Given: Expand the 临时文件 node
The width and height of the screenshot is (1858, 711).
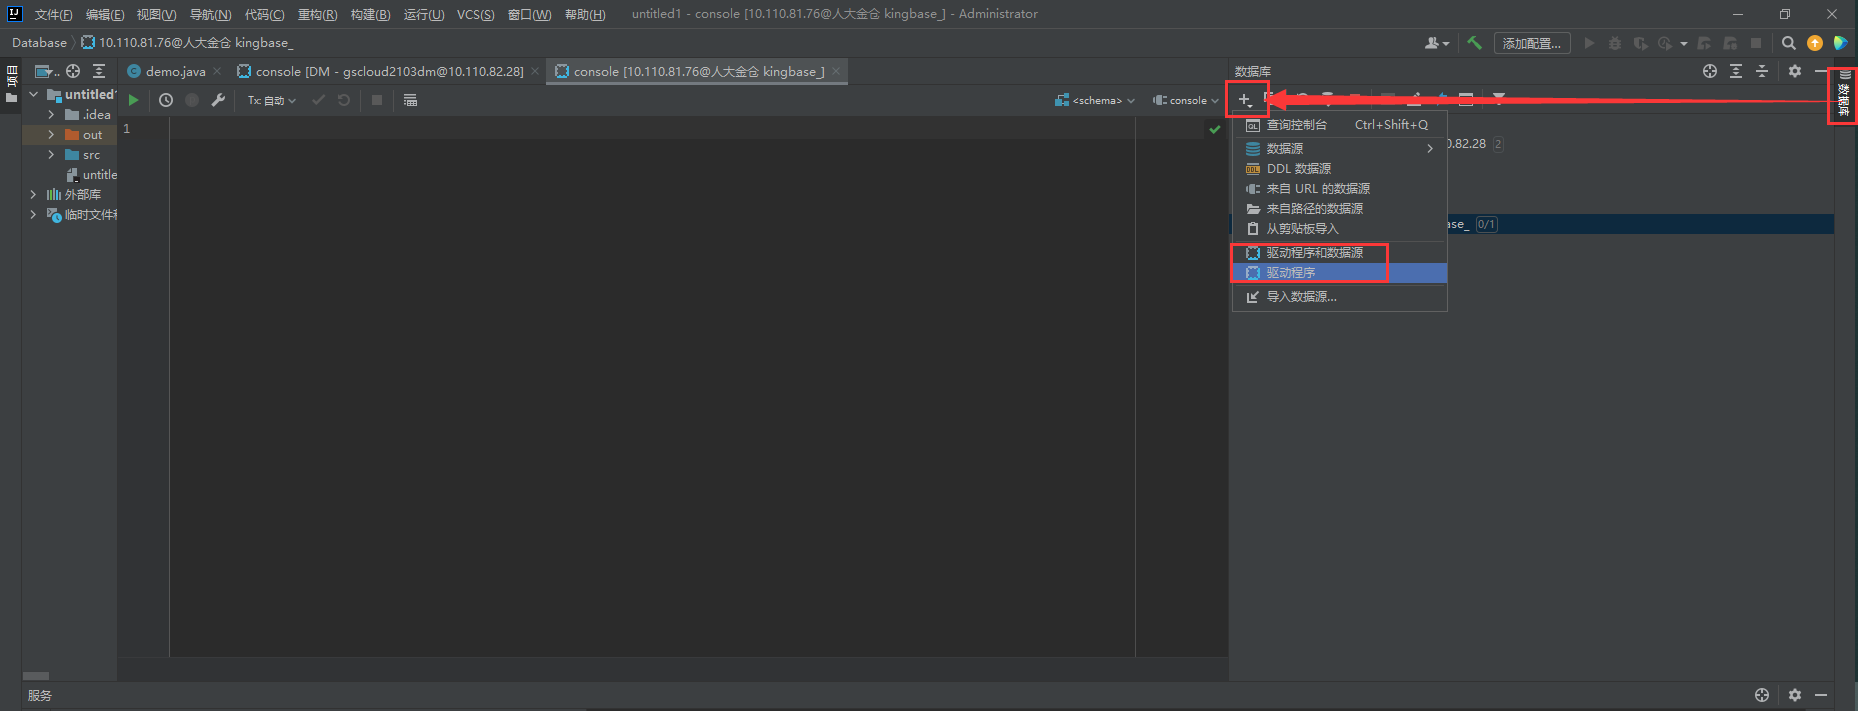Looking at the screenshot, I should coord(34,214).
